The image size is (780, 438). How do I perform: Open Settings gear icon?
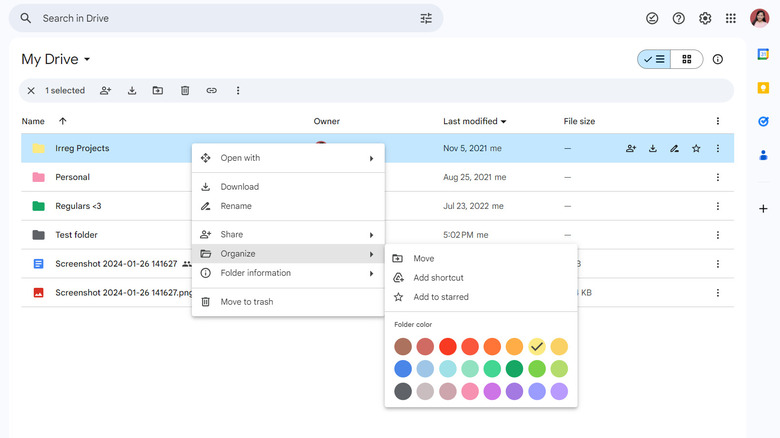click(x=705, y=18)
